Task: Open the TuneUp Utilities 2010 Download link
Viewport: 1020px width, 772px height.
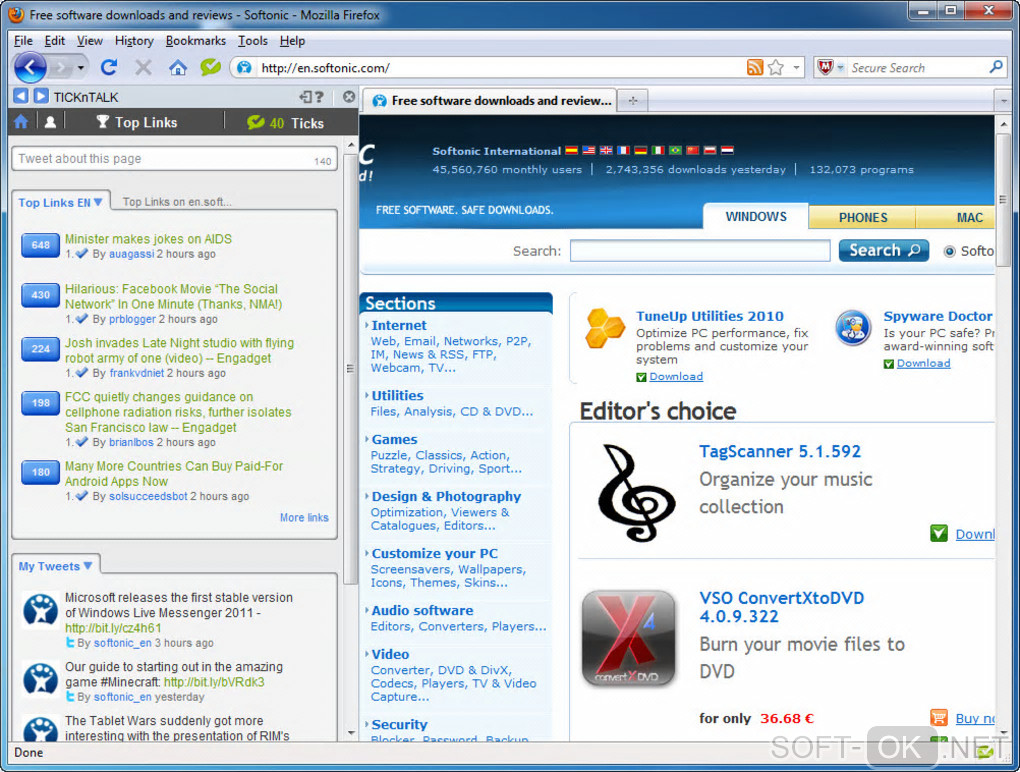Action: point(676,377)
